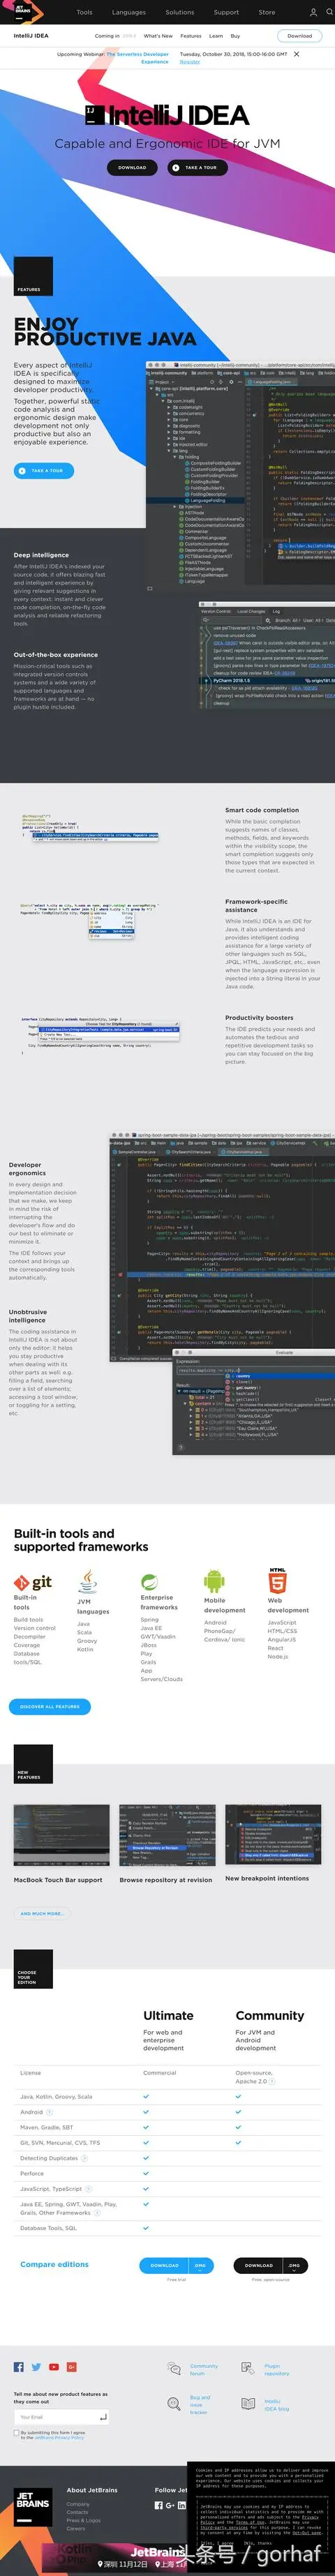Open Plugin repository link text
This screenshot has height=2576, width=335.
[277, 2369]
